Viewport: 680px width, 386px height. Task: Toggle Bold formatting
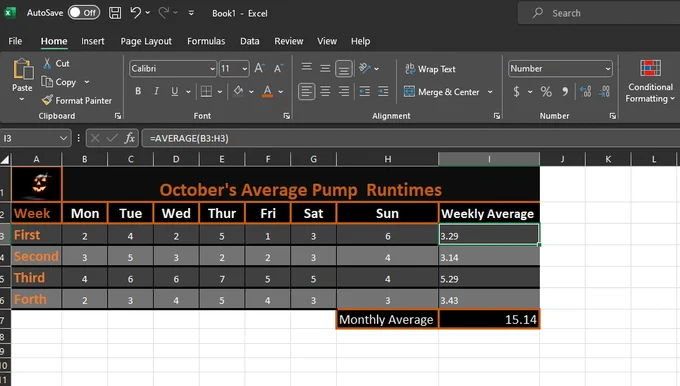[x=138, y=91]
